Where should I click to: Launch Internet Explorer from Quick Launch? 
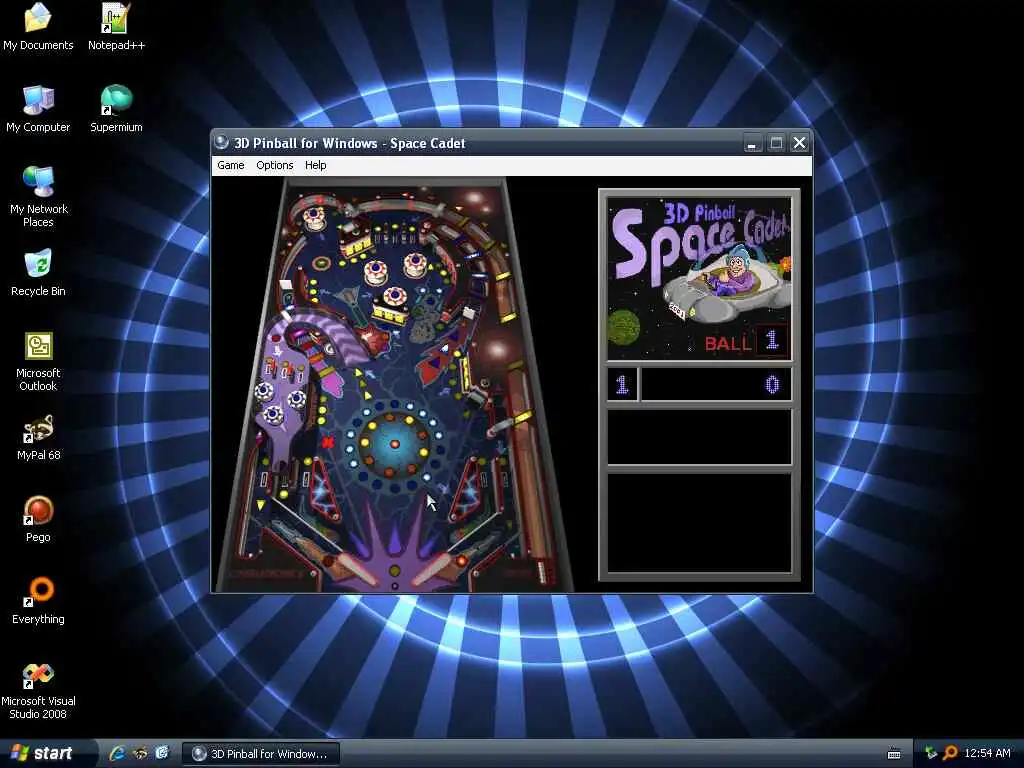tap(118, 753)
